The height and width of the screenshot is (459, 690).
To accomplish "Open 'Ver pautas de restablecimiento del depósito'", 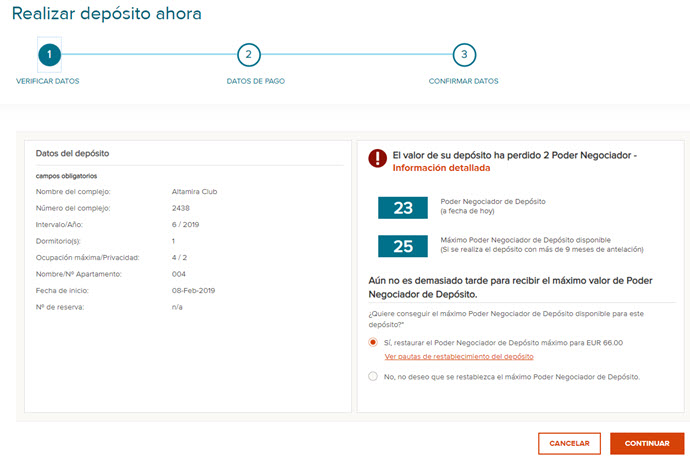I will click(x=459, y=356).
